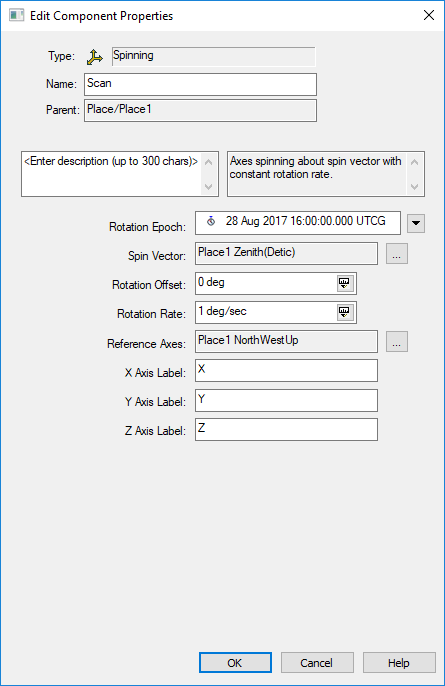Expand the Rotation Epoch dropdown arrow
445x686 pixels.
coord(416,223)
